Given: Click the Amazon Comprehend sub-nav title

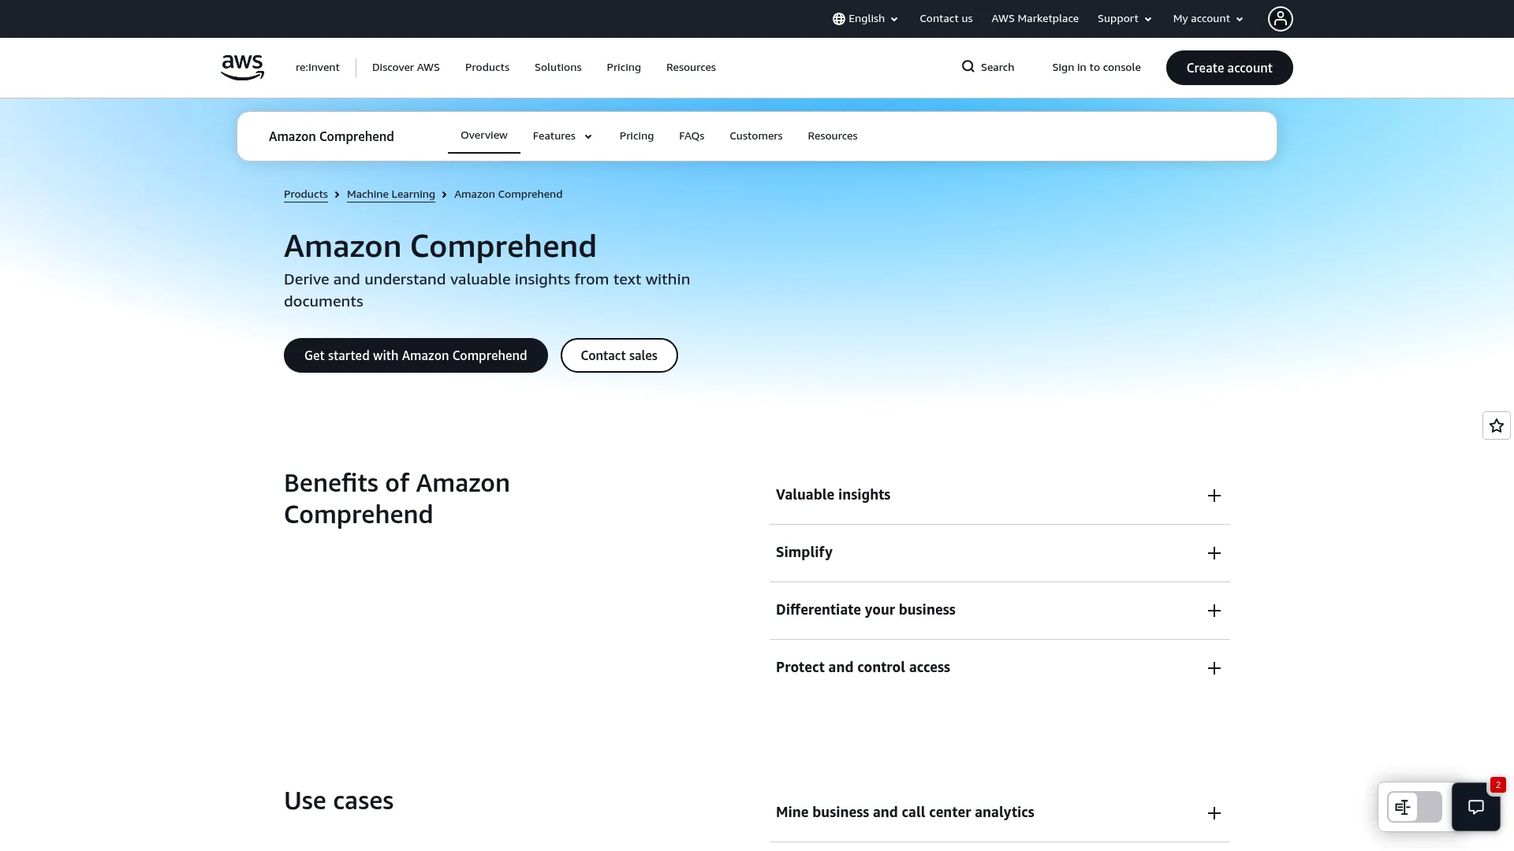Looking at the screenshot, I should point(331,136).
